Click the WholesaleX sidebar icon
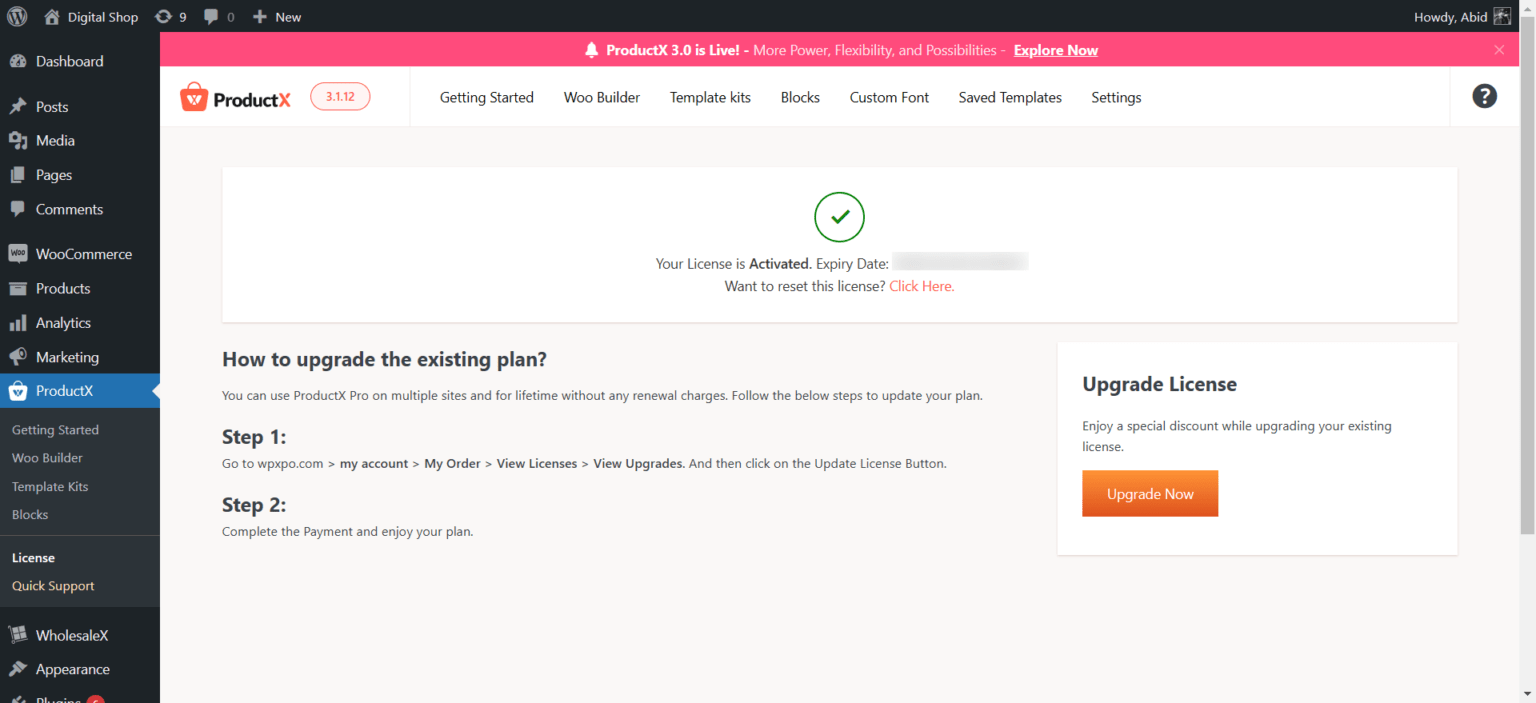The height and width of the screenshot is (703, 1536). [20, 634]
